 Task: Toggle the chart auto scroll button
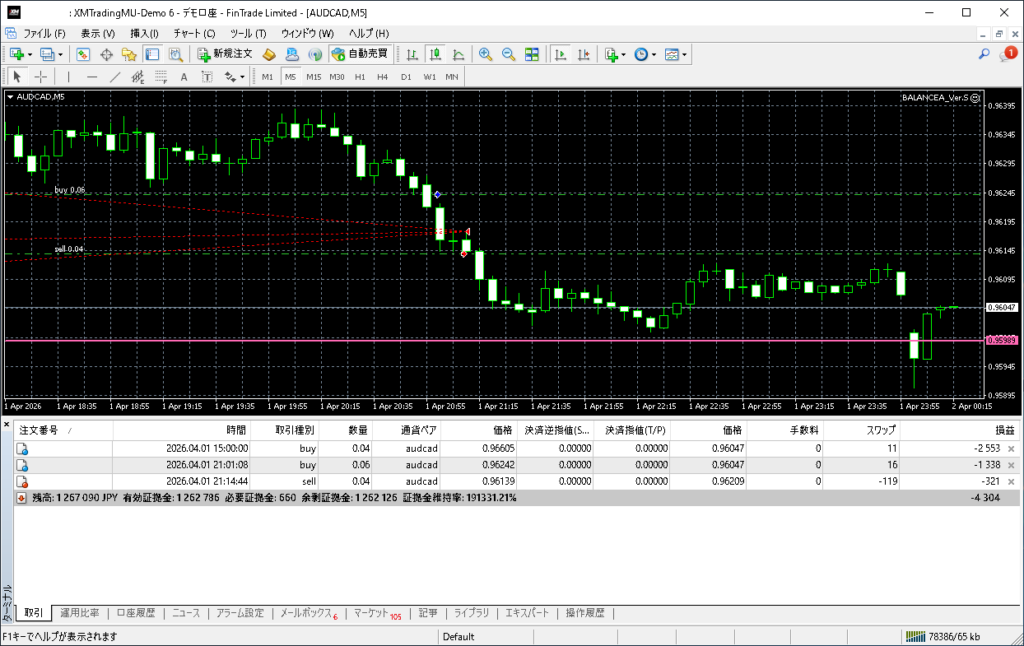(561, 54)
